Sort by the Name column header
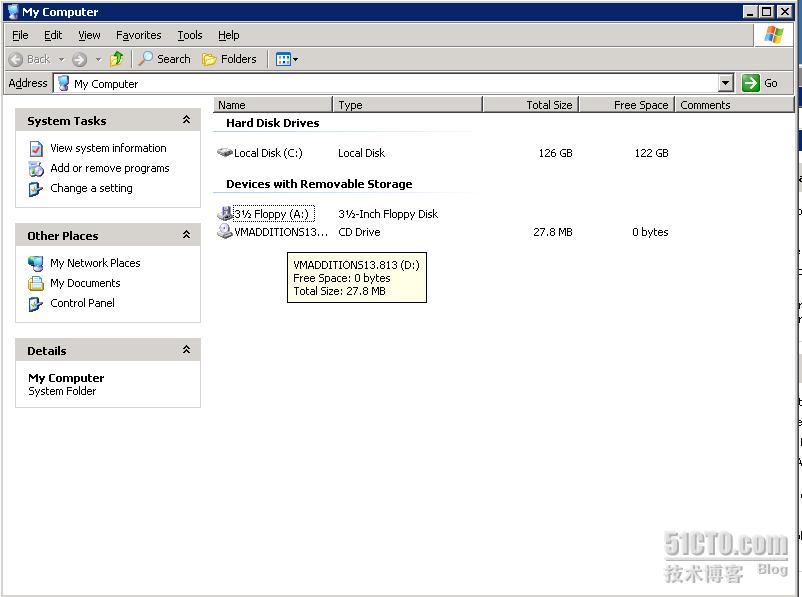This screenshot has width=802, height=597. click(273, 105)
